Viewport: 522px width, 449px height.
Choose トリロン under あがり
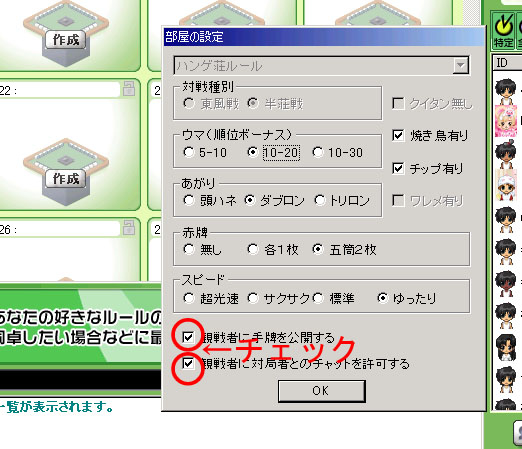pyautogui.click(x=319, y=200)
